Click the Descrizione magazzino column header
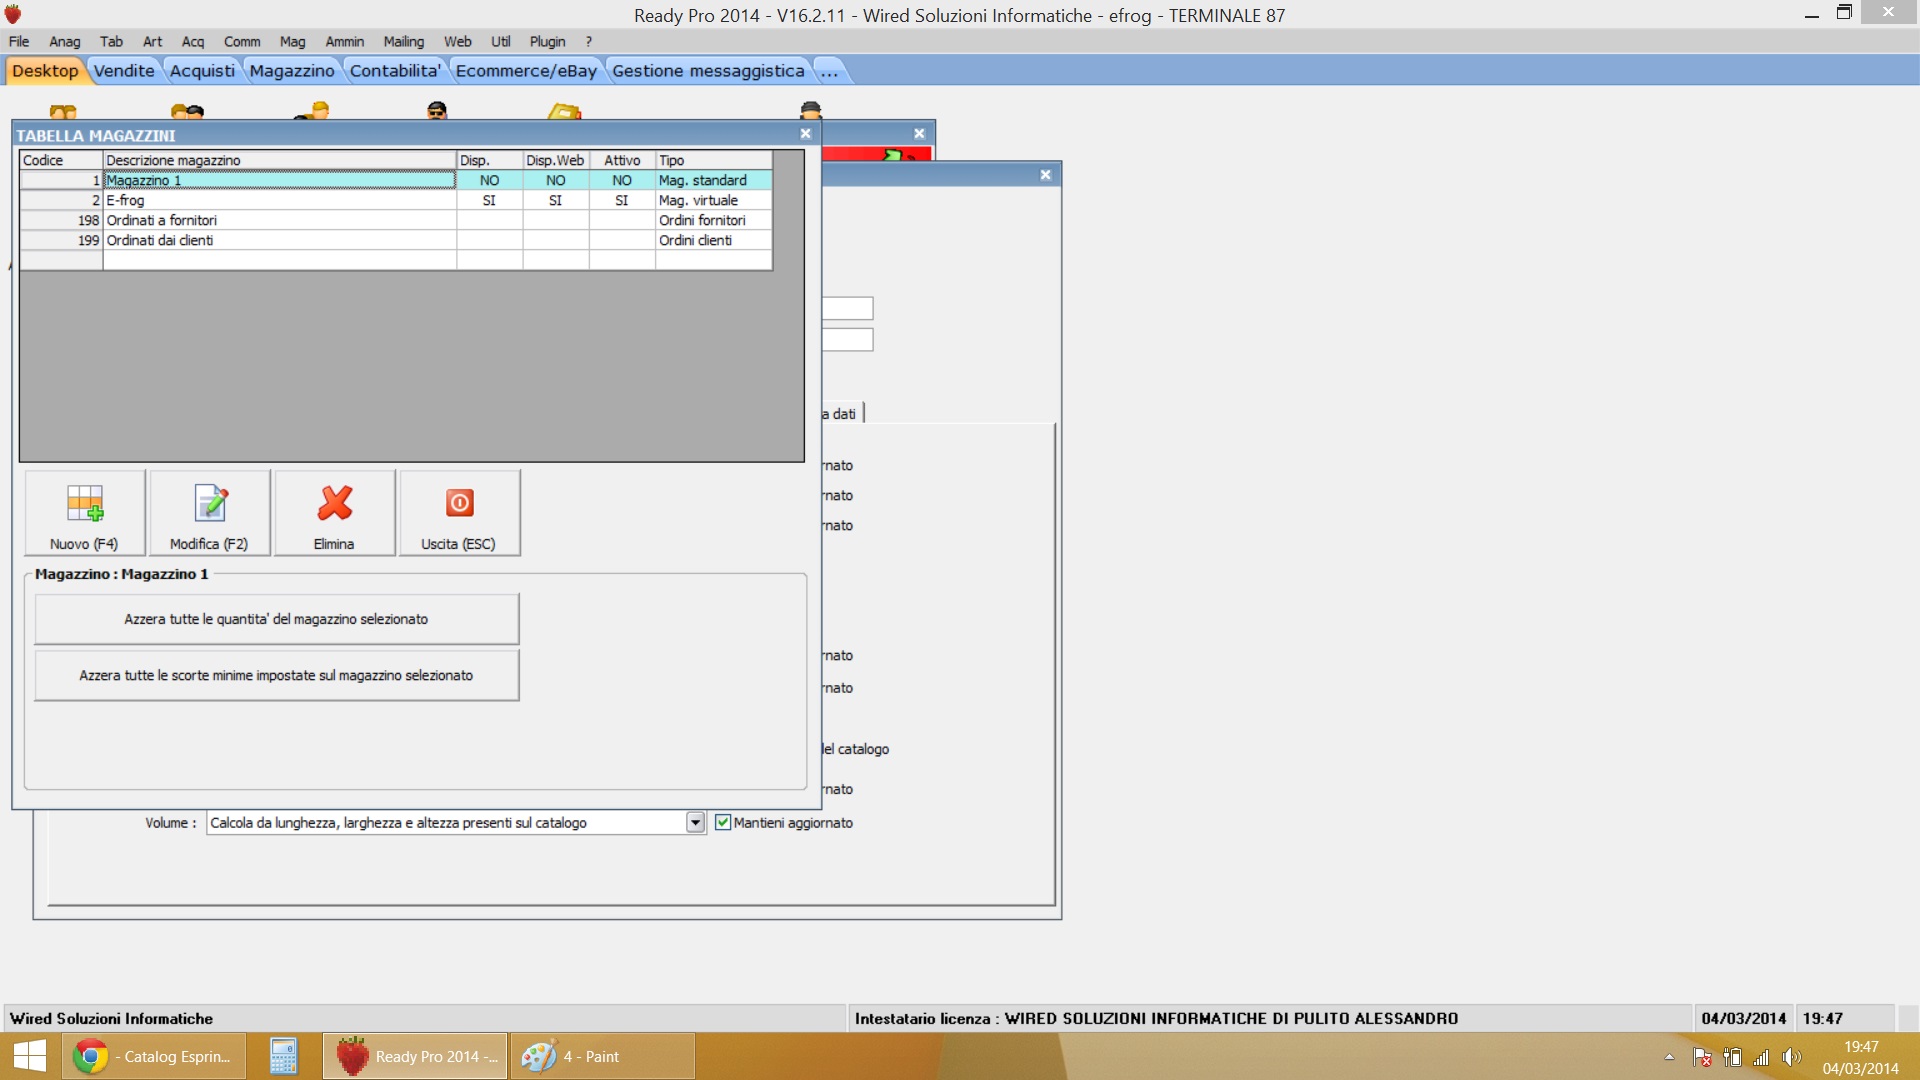Viewport: 1920px width, 1080px height. point(279,160)
